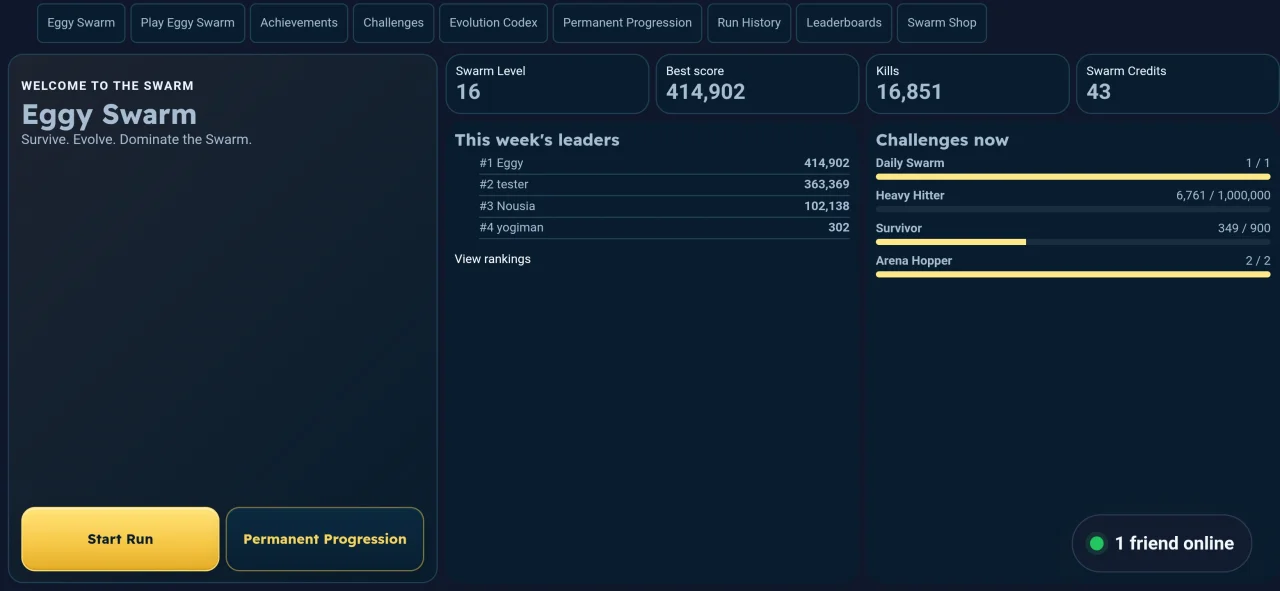1280x591 pixels.
Task: Select the Swarm Level stat card
Action: click(547, 84)
